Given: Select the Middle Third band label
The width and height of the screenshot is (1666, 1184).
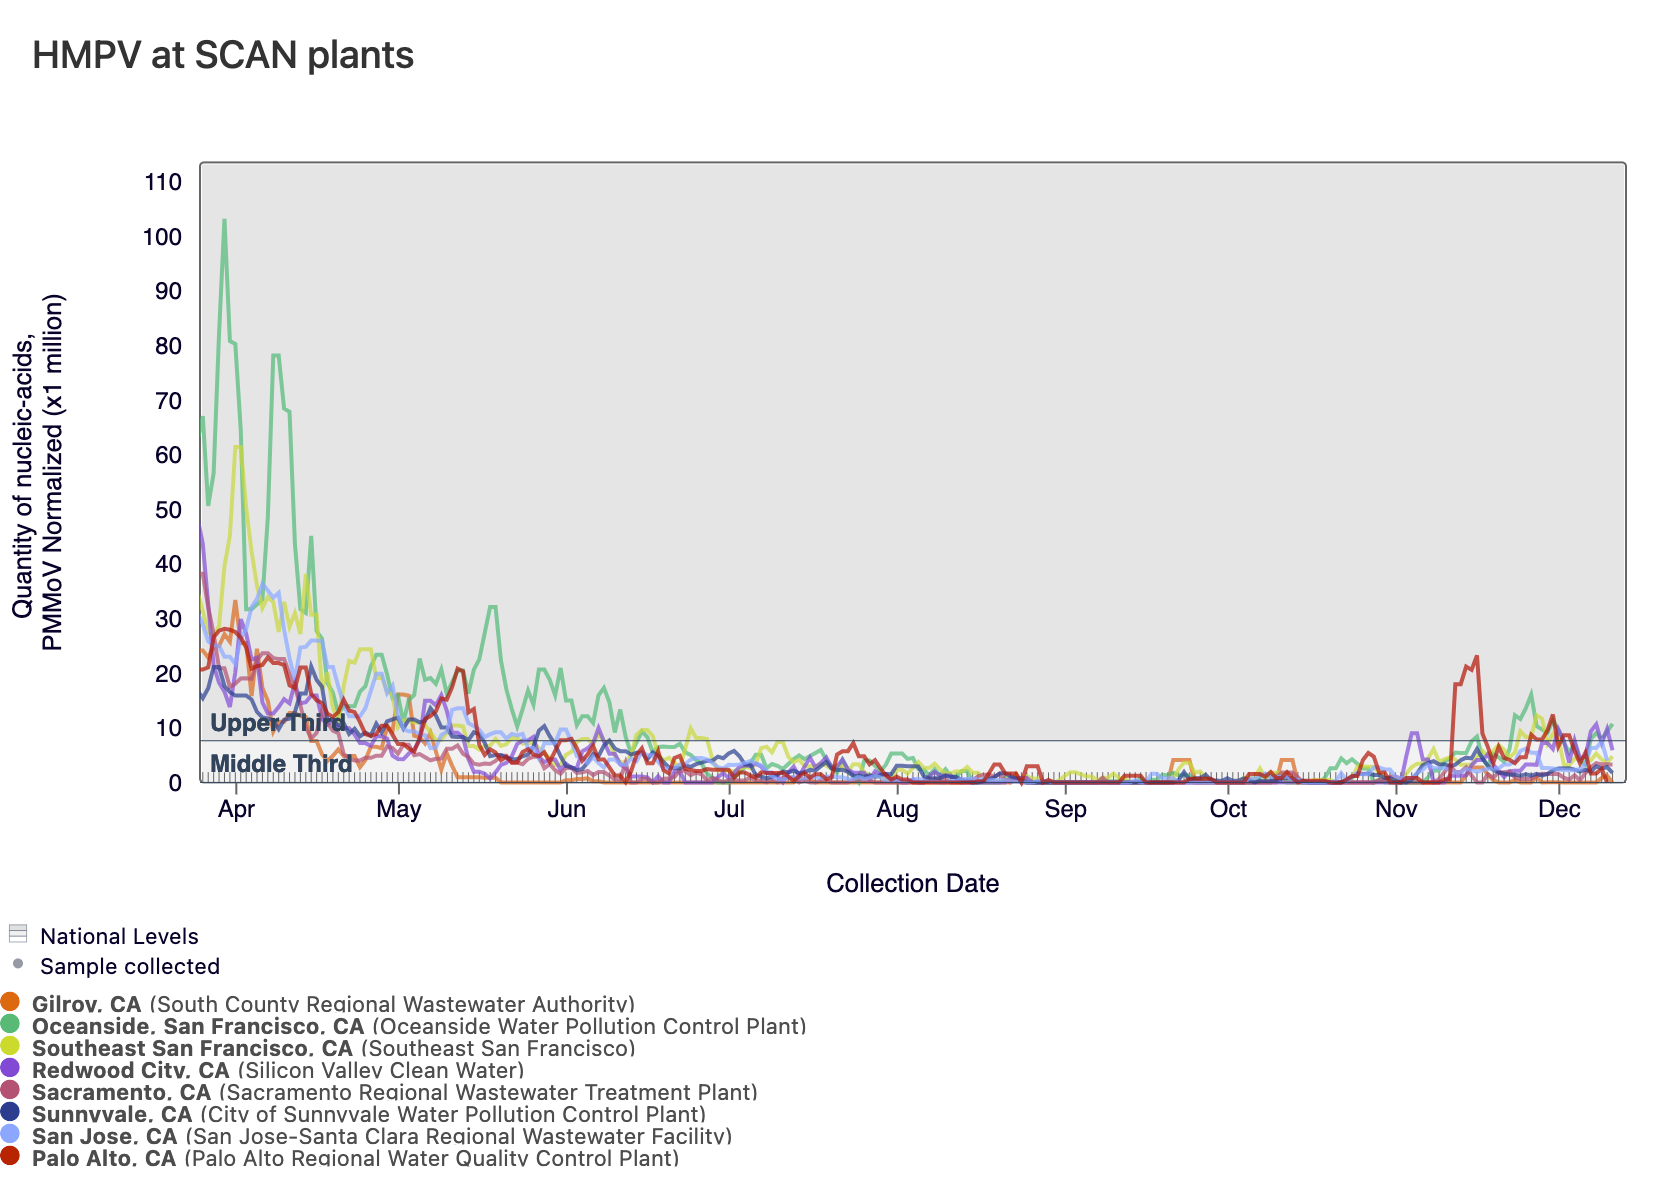Looking at the screenshot, I should tap(281, 765).
